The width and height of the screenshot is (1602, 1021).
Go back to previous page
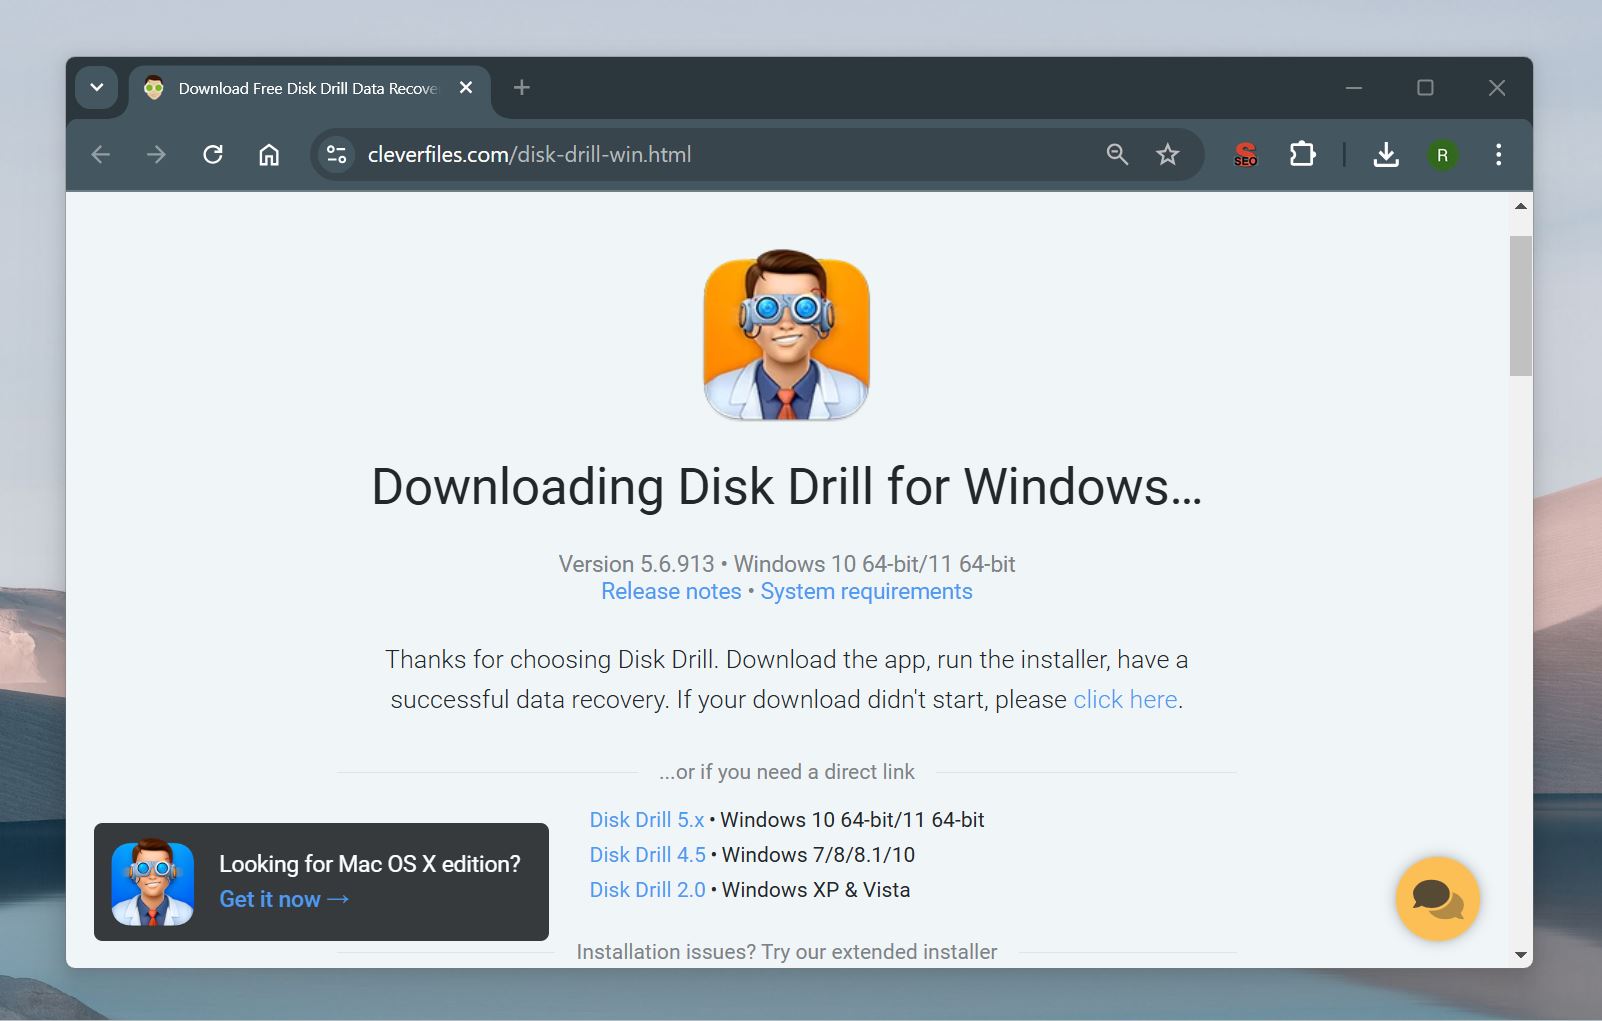coord(101,154)
